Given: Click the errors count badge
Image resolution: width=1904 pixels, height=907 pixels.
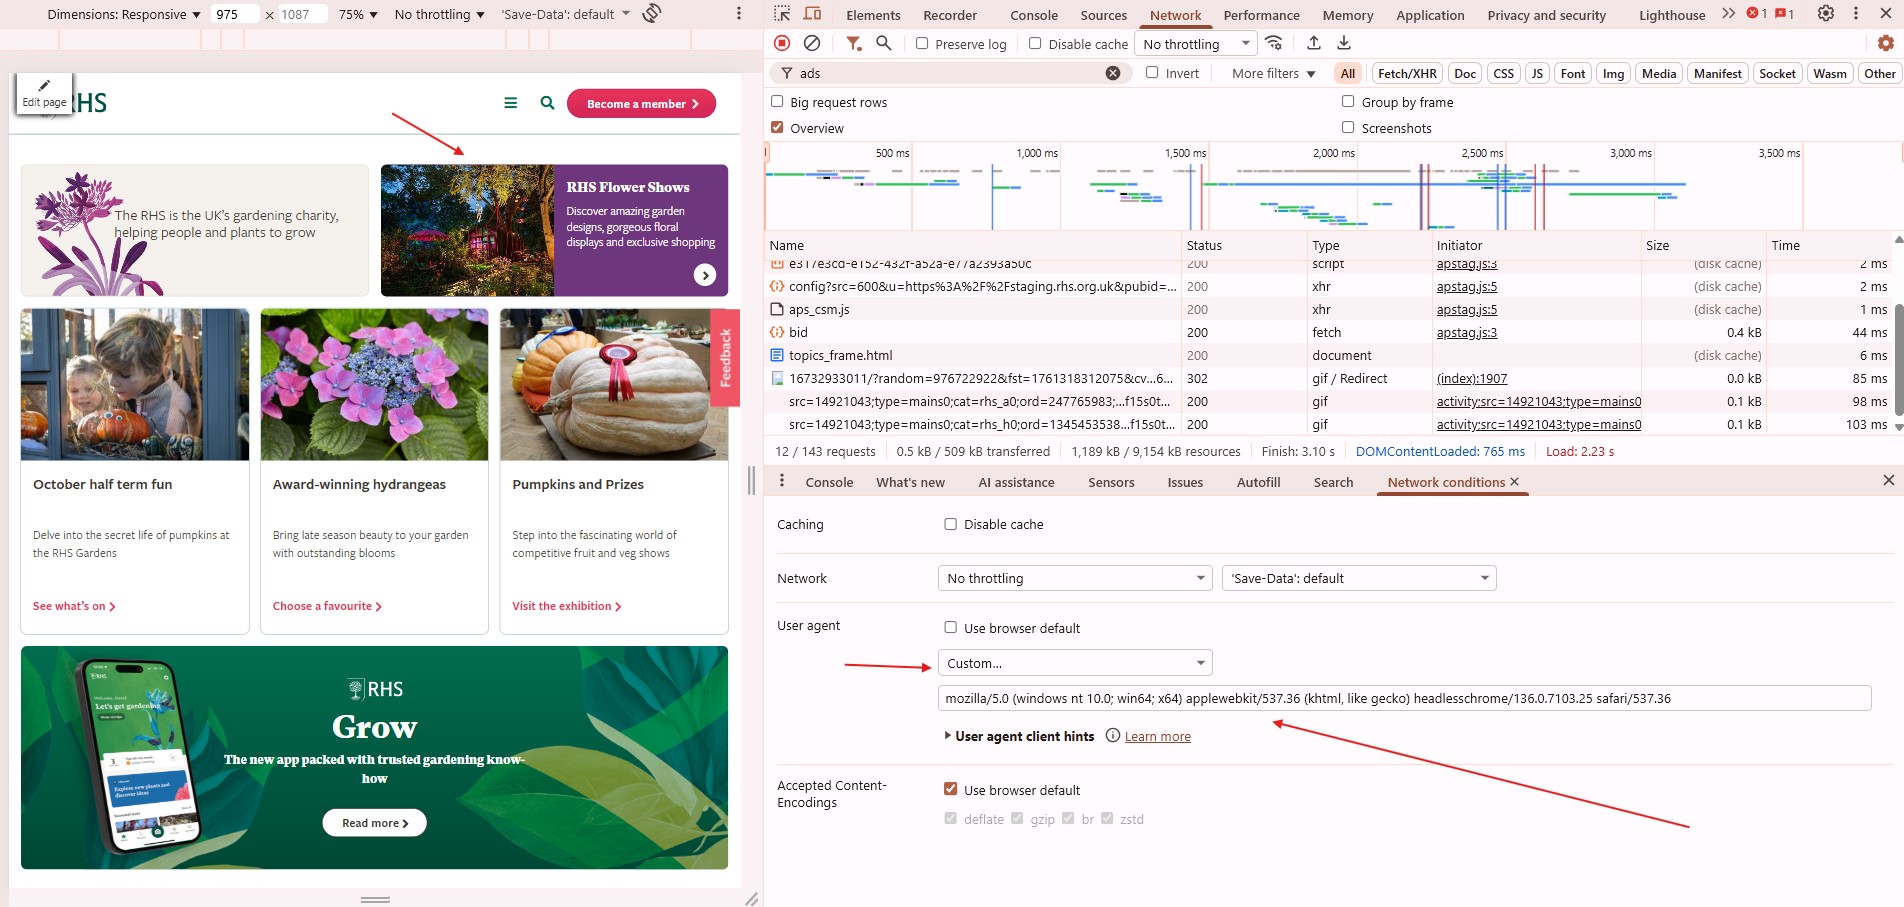Looking at the screenshot, I should [x=1757, y=14].
